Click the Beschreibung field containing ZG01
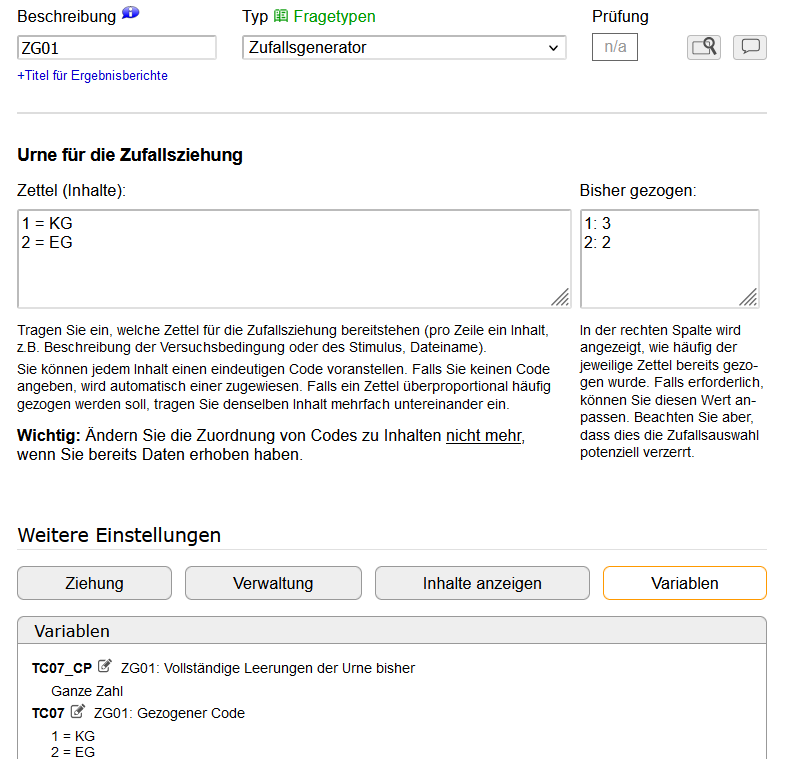 click(117, 48)
